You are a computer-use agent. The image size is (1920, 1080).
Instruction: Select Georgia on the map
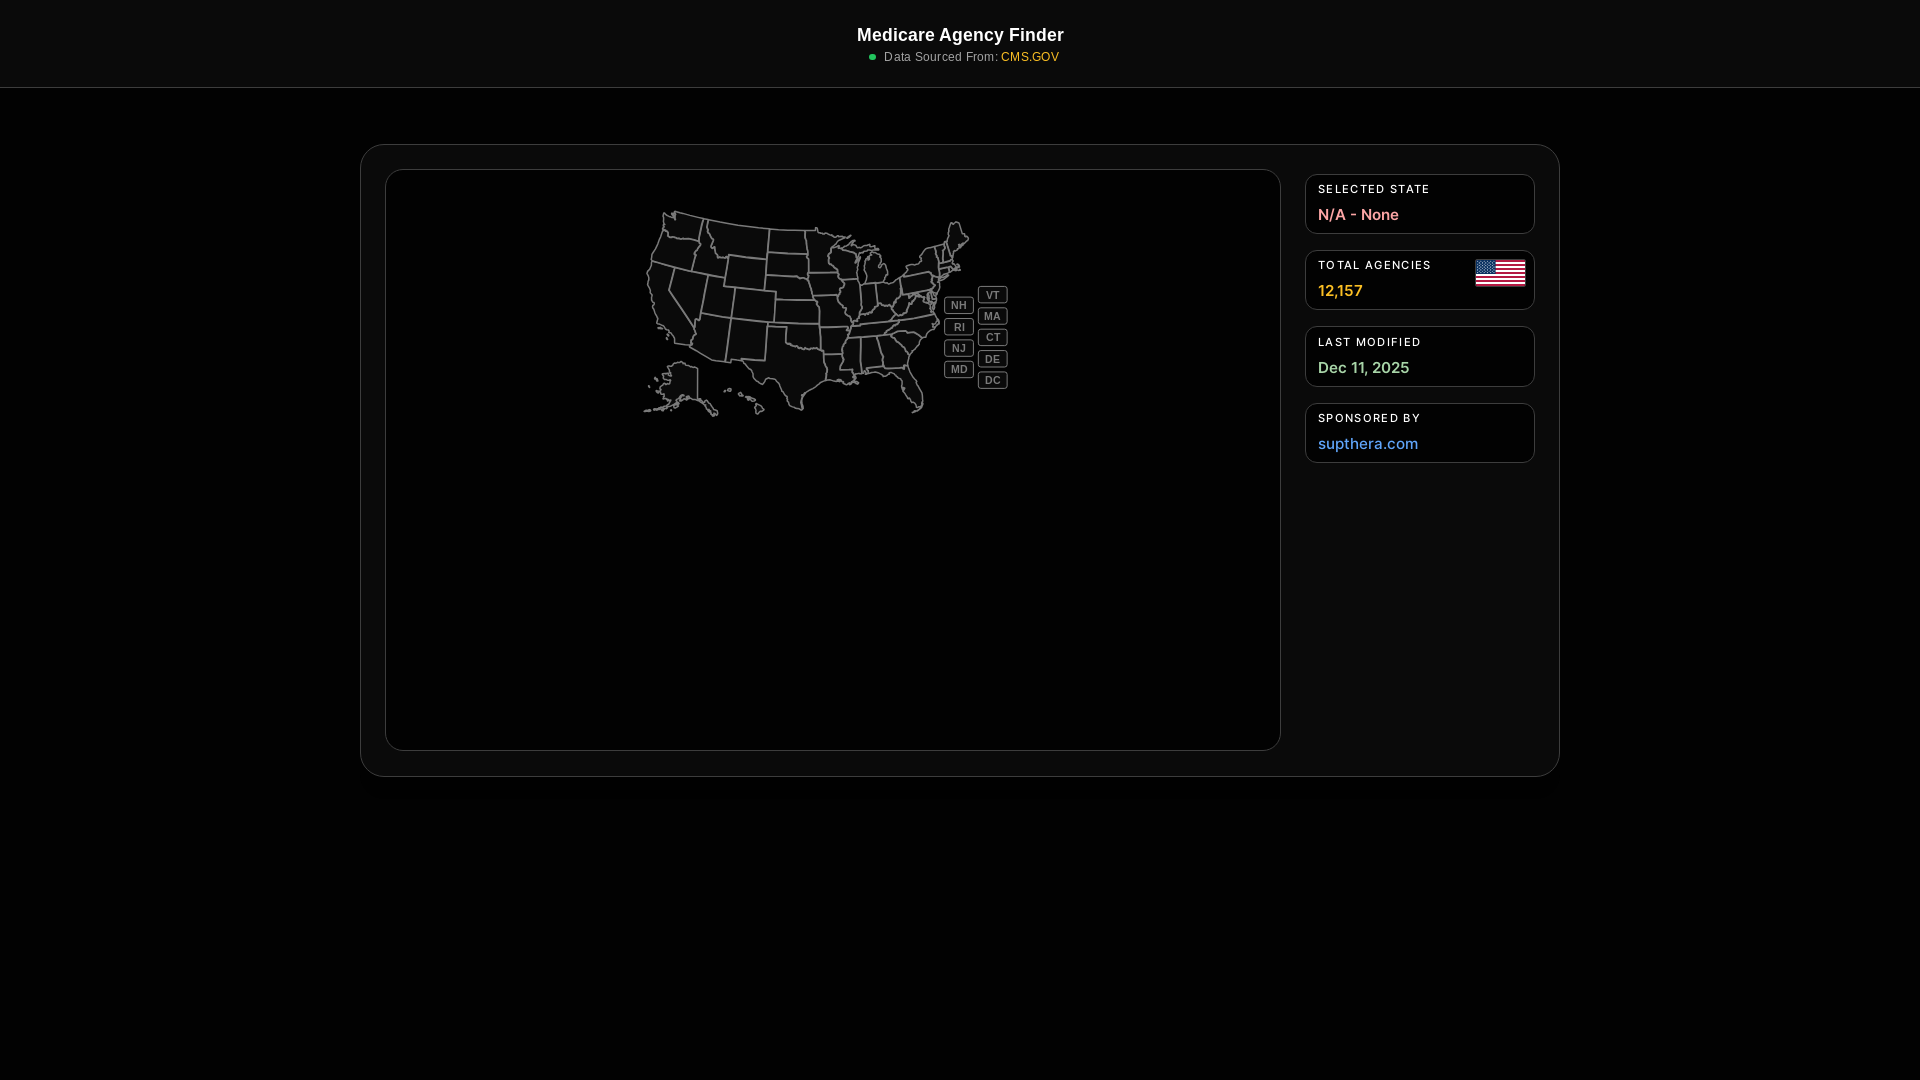[894, 353]
